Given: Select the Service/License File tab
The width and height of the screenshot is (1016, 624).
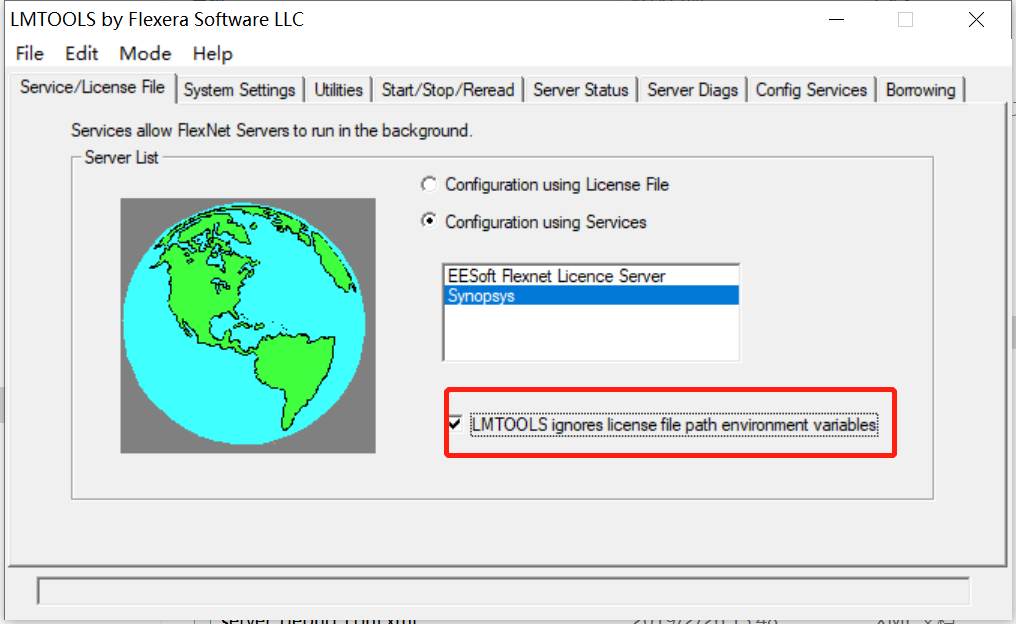Looking at the screenshot, I should click(x=92, y=87).
